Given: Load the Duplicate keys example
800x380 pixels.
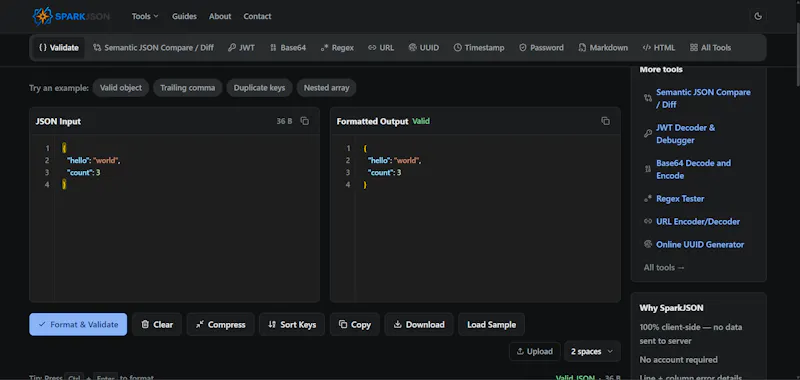Looking at the screenshot, I should coord(259,88).
